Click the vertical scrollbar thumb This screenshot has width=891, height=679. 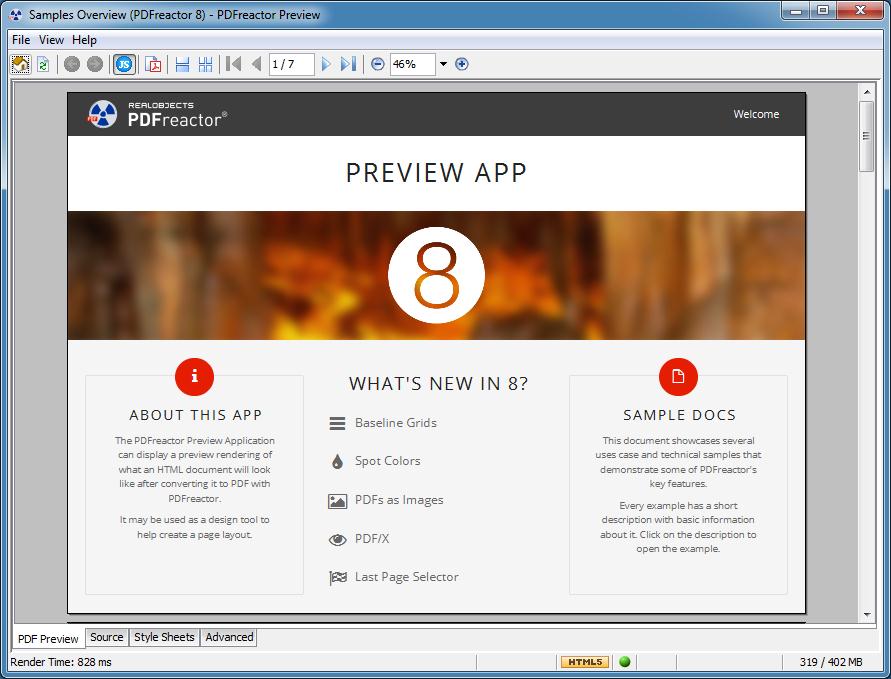(867, 136)
